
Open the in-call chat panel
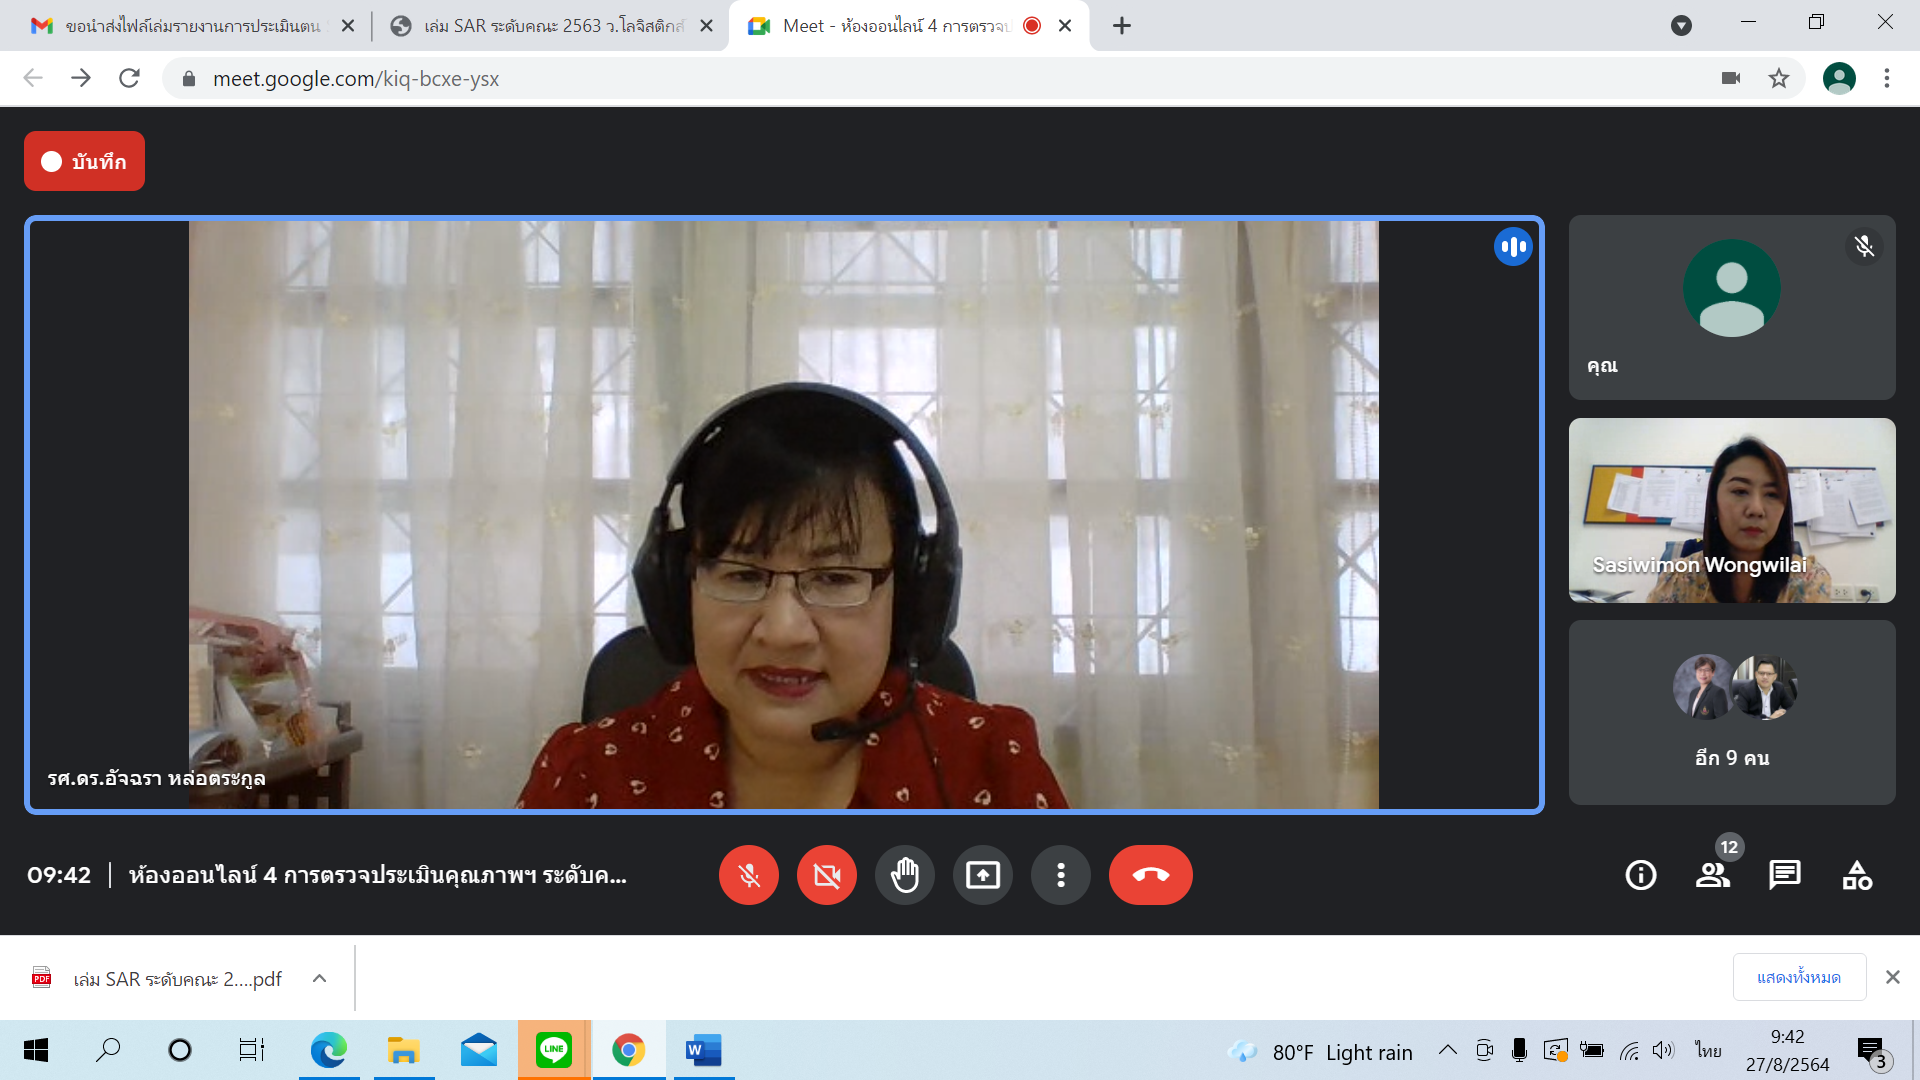click(x=1784, y=875)
